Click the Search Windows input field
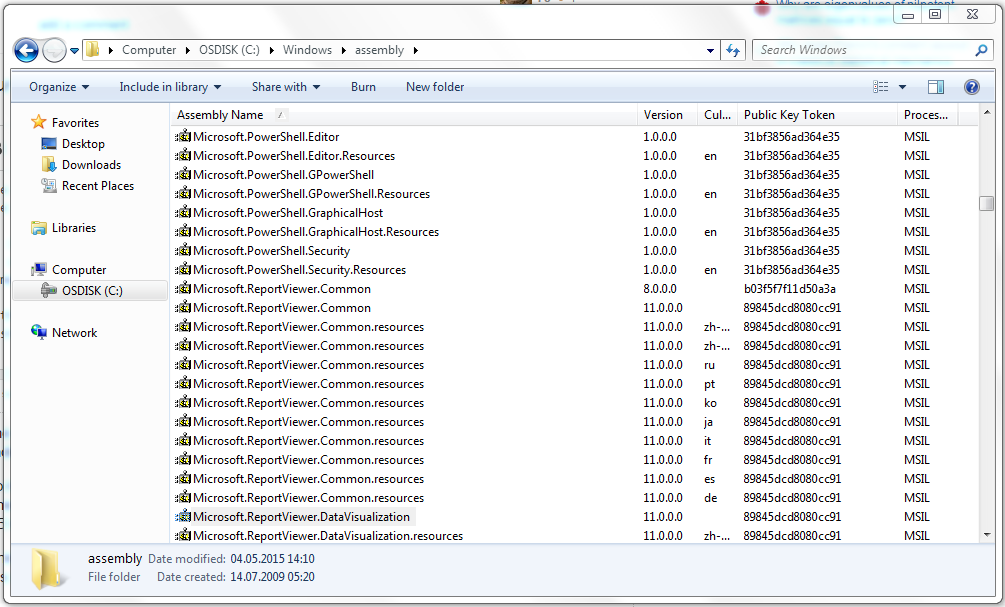 (865, 50)
